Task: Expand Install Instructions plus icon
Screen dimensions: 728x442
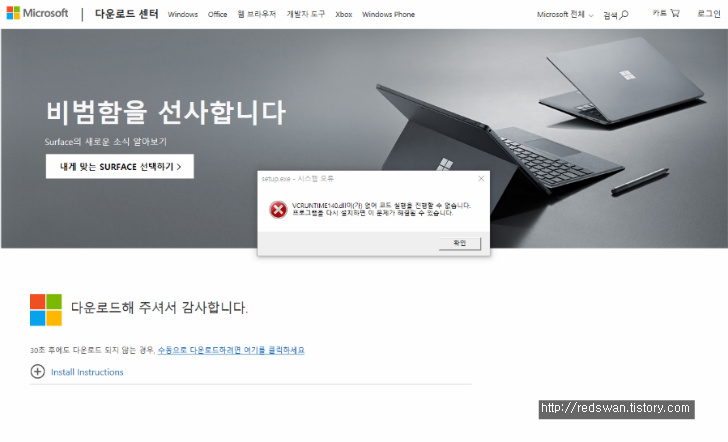Action: 38,371
